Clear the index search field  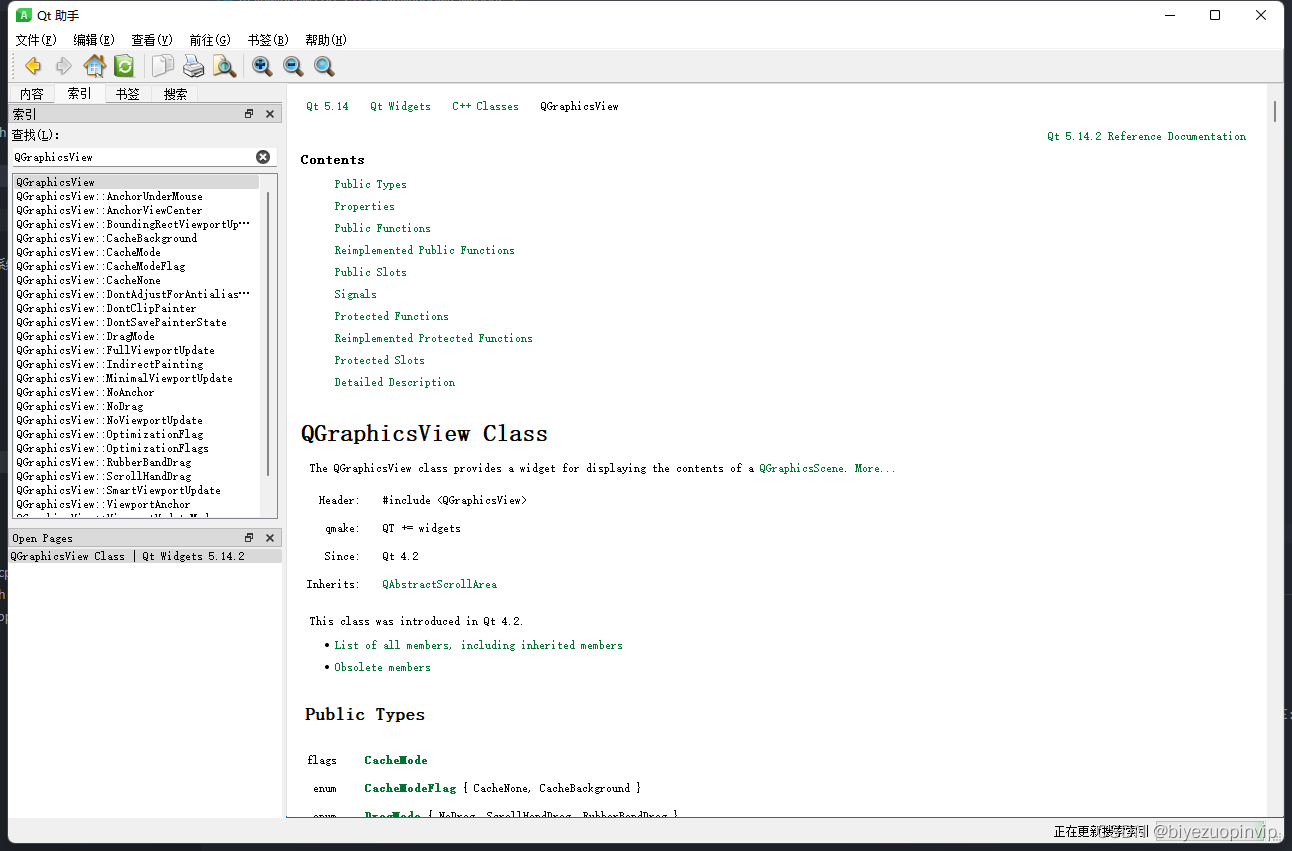coord(263,157)
